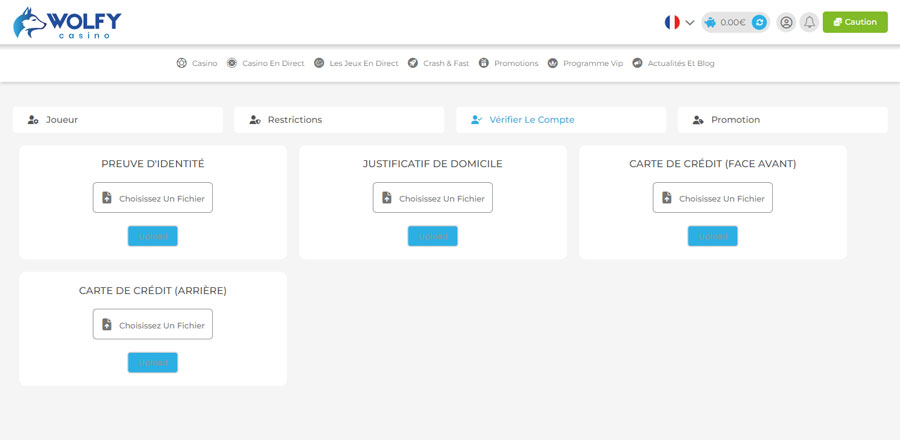This screenshot has width=900, height=440.
Task: Open the notifications bell
Action: click(809, 22)
